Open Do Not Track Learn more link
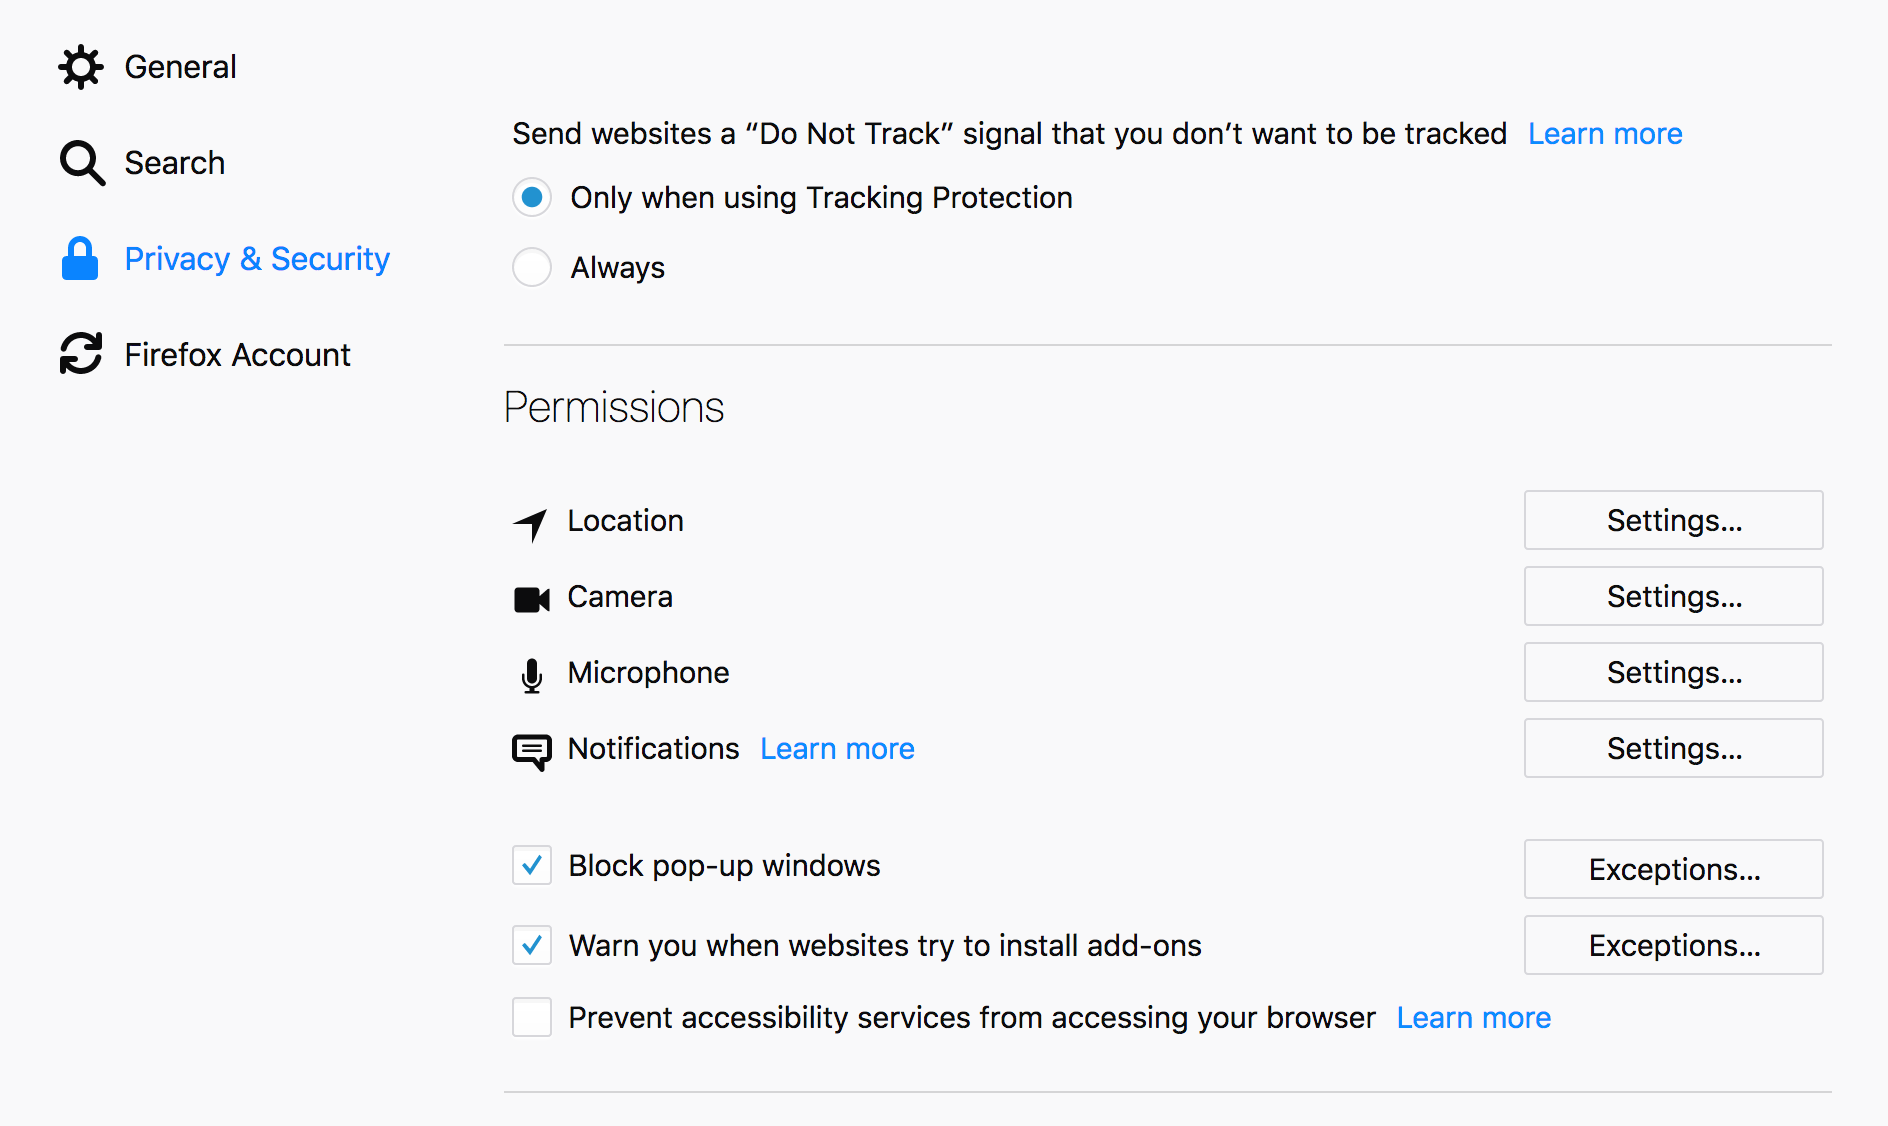 coord(1605,134)
